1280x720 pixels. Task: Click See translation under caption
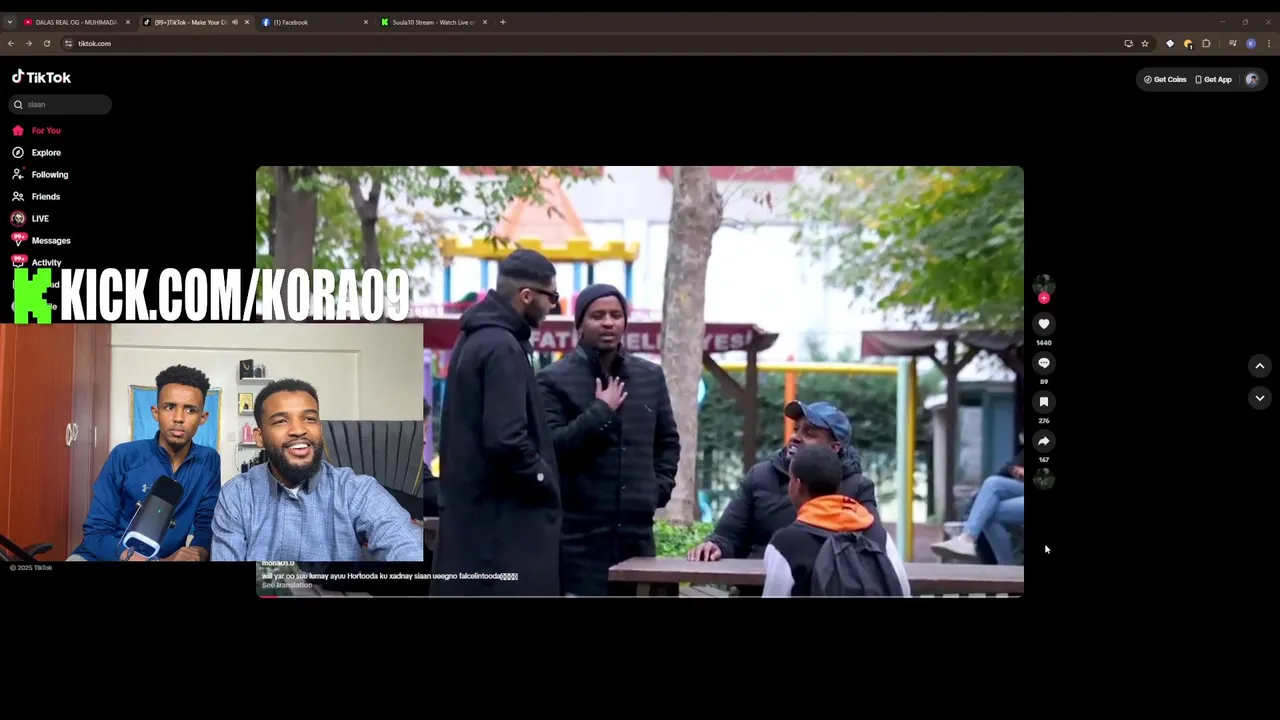287,585
